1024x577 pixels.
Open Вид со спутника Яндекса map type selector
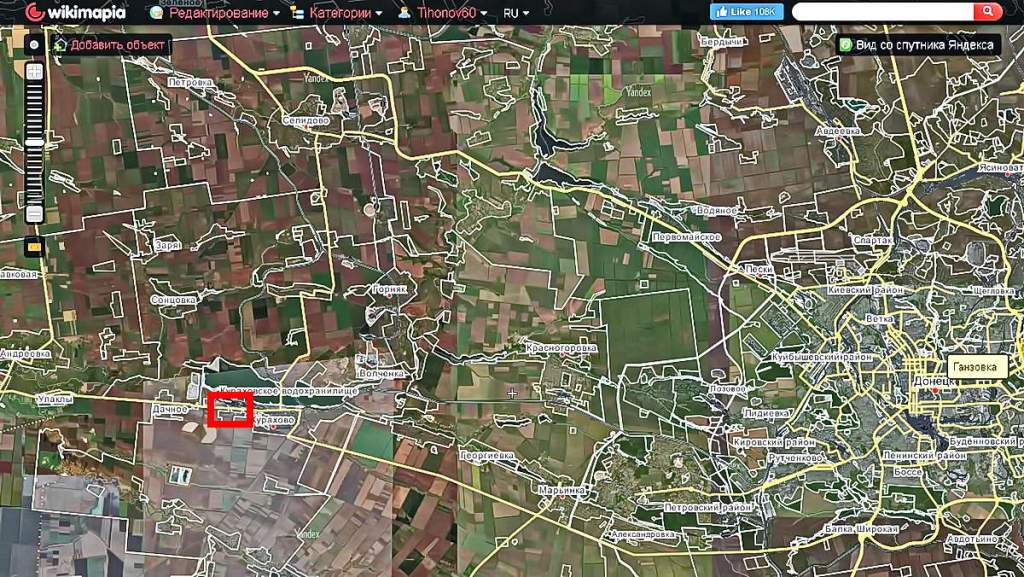[x=918, y=45]
